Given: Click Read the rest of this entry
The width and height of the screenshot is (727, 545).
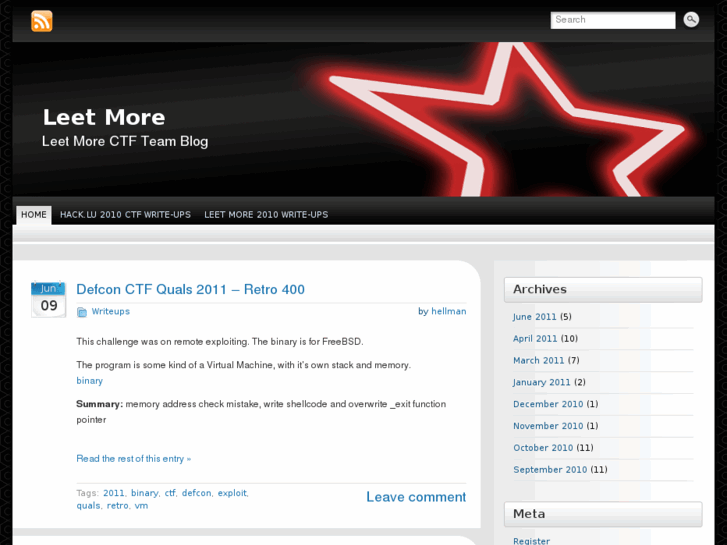Looking at the screenshot, I should (134, 459).
